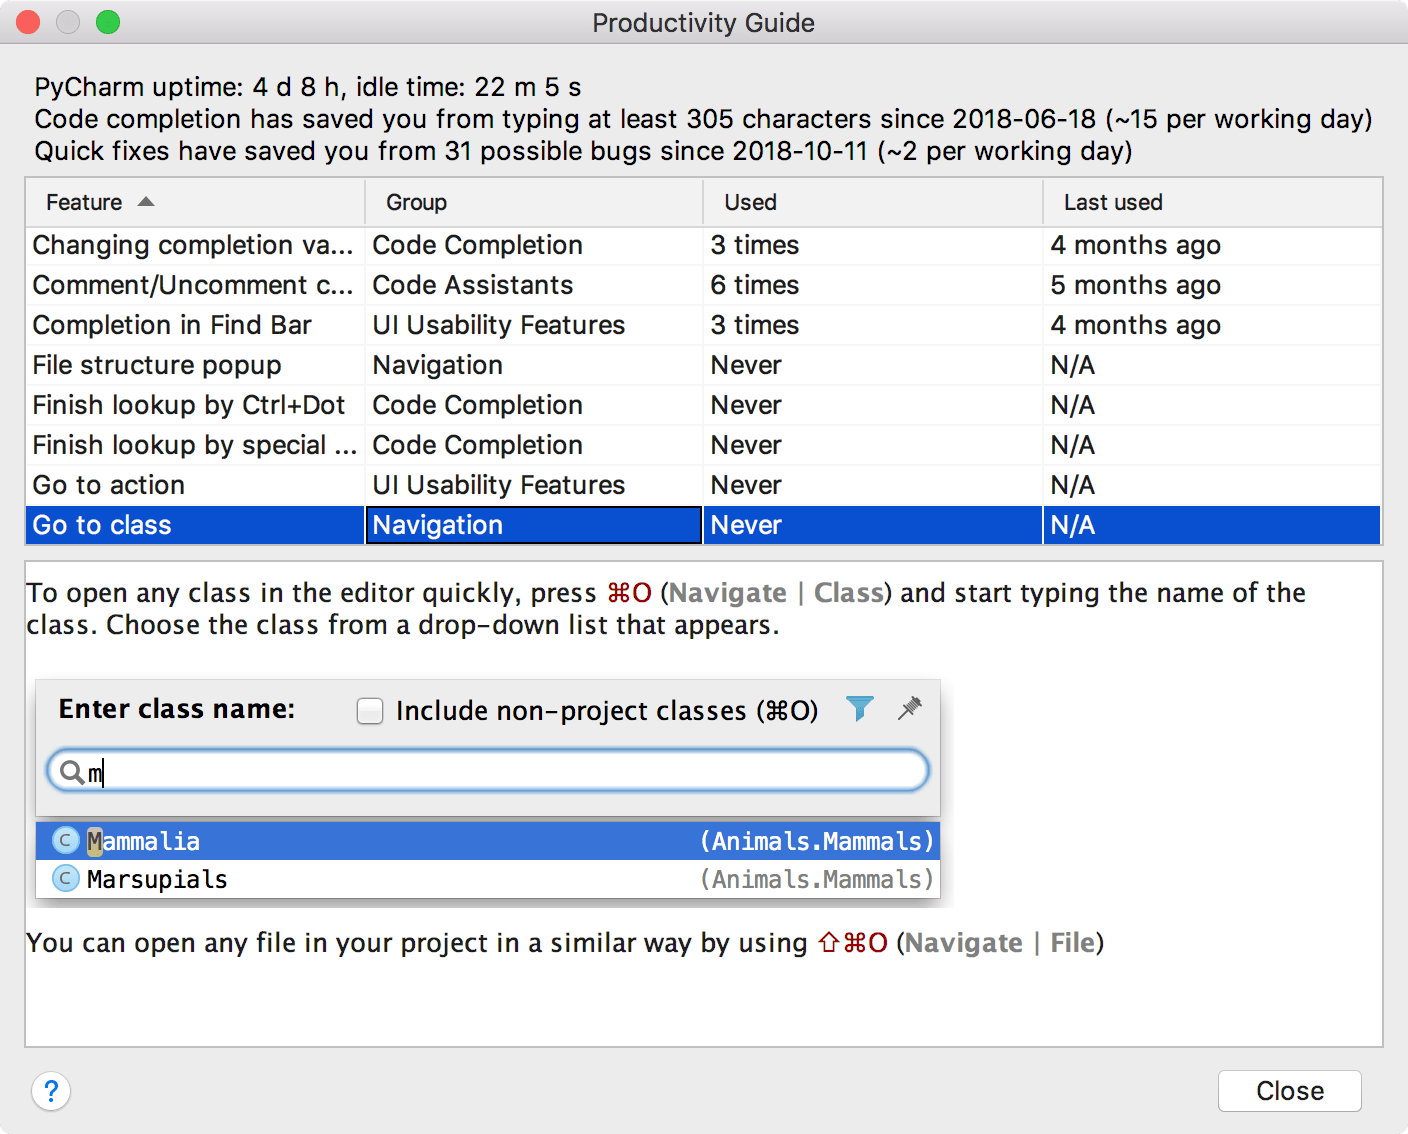Click the filter funnel icon
Viewport: 1408px width, 1134px height.
point(859,709)
